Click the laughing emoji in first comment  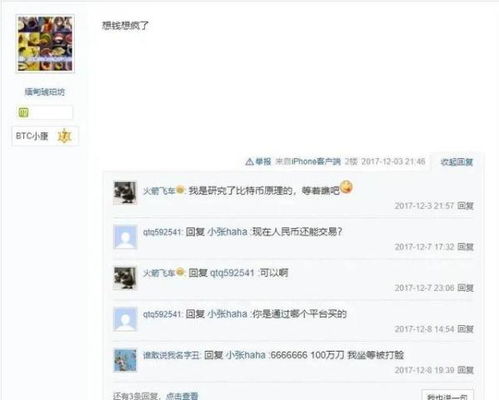click(346, 187)
